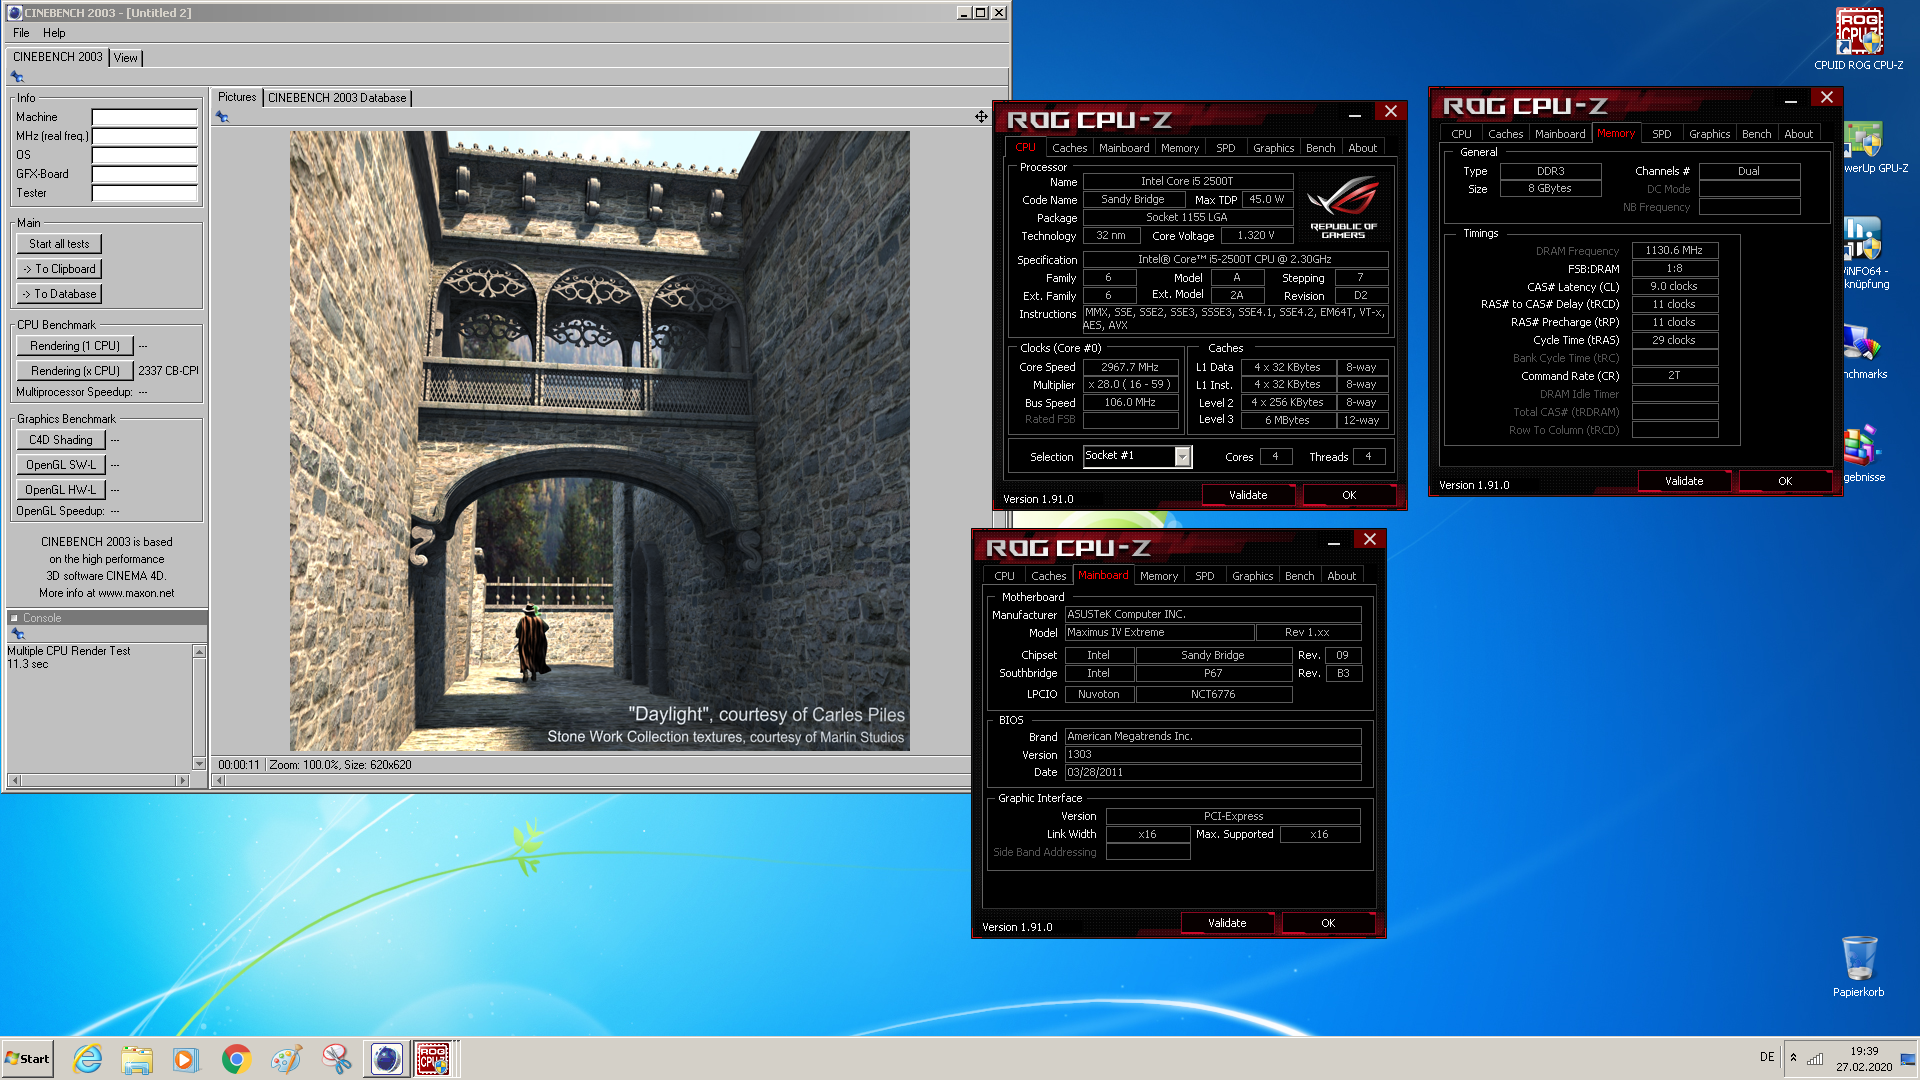This screenshot has height=1080, width=1920.
Task: Click Validate in CPU tab CPU-Z window
Action: click(x=1248, y=495)
